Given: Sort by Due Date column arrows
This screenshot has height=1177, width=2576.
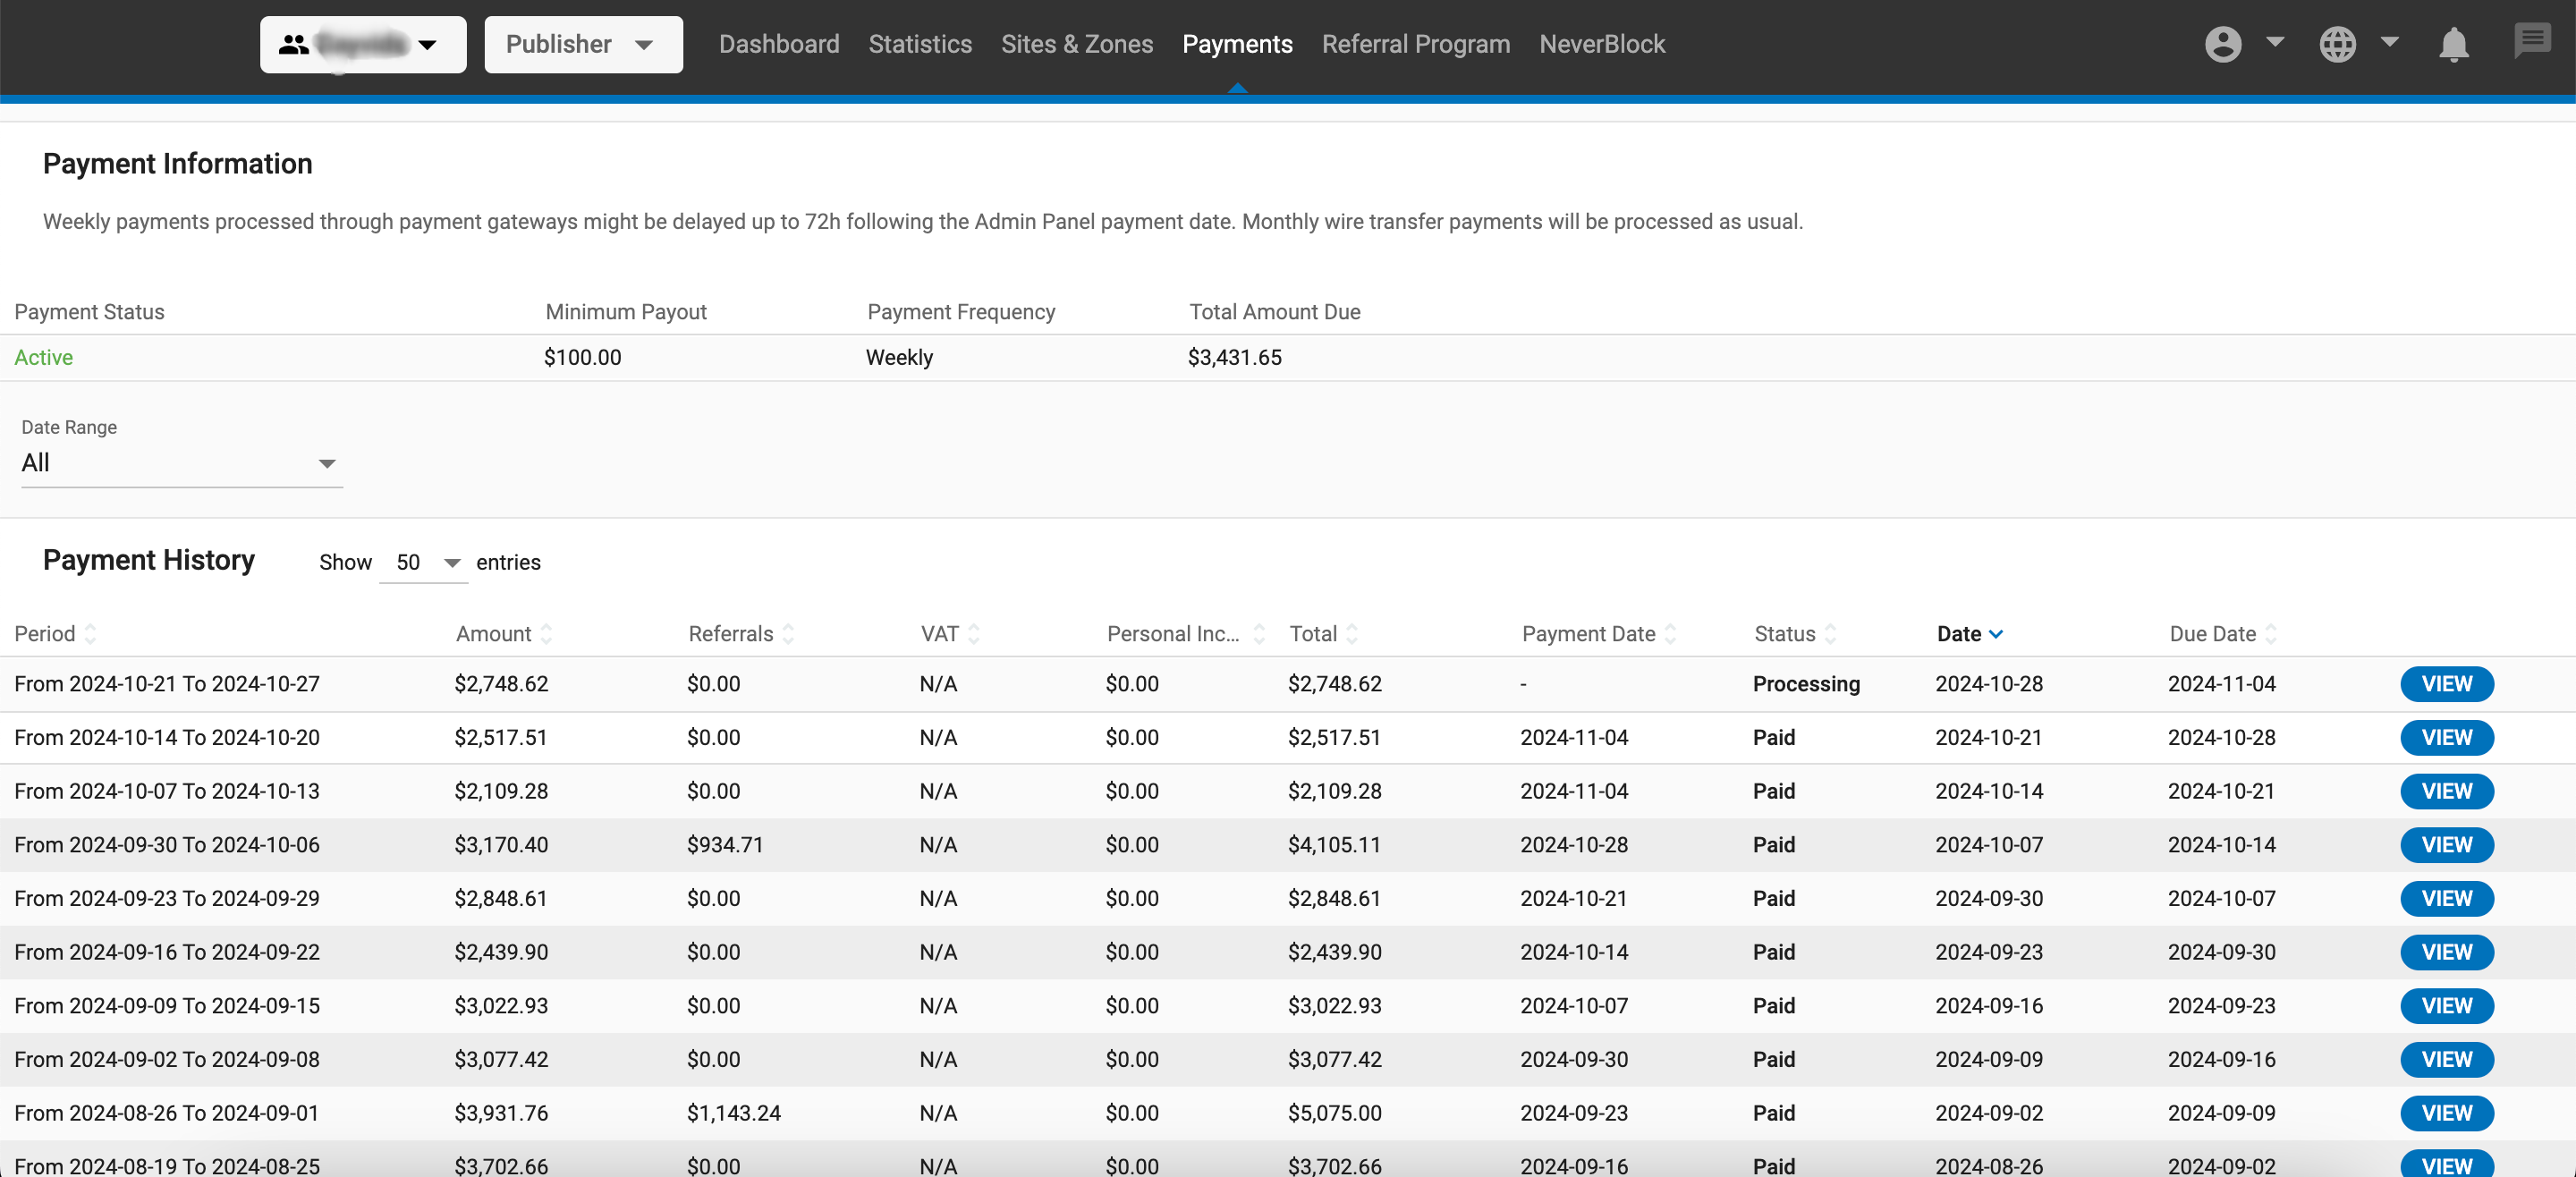Looking at the screenshot, I should coord(2270,634).
